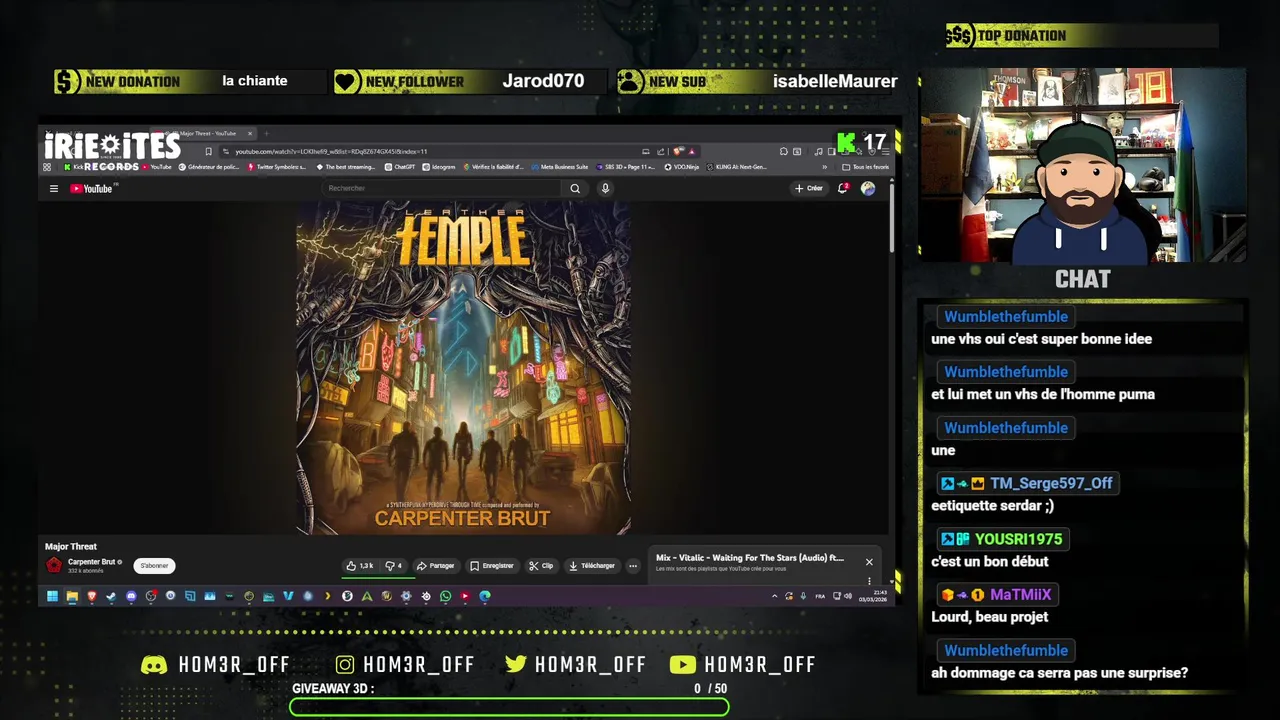The image size is (1280, 720).
Task: Open The best streaming... bookmark
Action: pos(345,167)
